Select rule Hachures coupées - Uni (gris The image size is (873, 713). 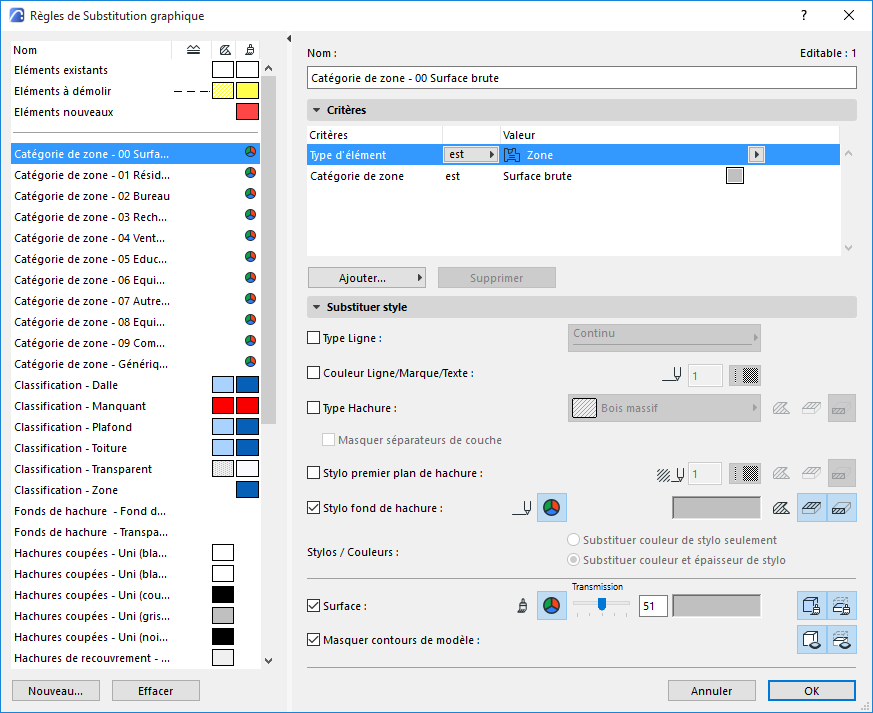pos(135,616)
